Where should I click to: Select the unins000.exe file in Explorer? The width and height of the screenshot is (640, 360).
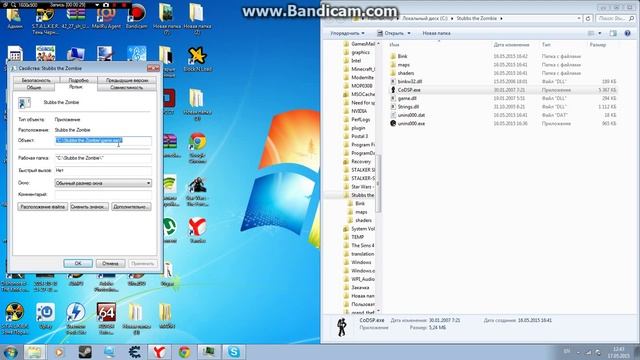(503, 123)
